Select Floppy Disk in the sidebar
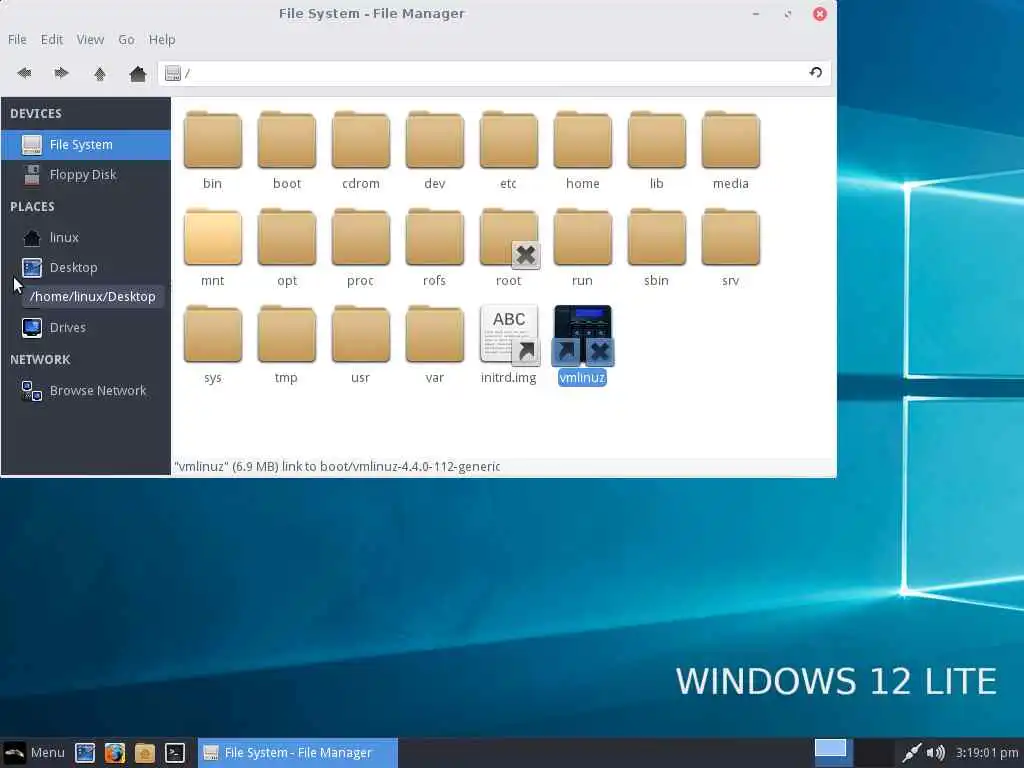This screenshot has height=768, width=1024. (x=86, y=174)
